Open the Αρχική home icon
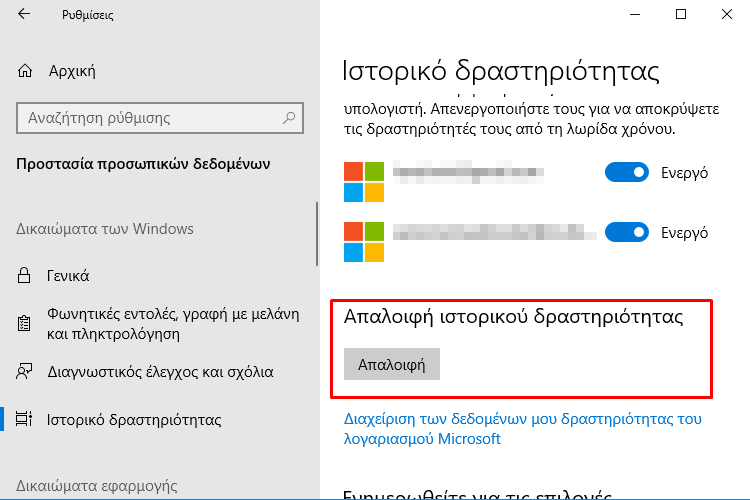The width and height of the screenshot is (750, 500). click(25, 71)
